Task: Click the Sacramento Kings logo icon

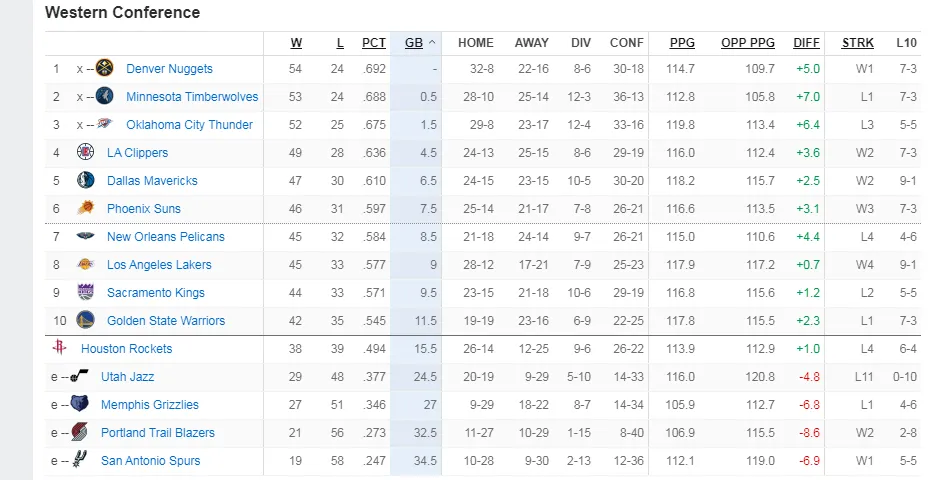Action: tap(85, 293)
